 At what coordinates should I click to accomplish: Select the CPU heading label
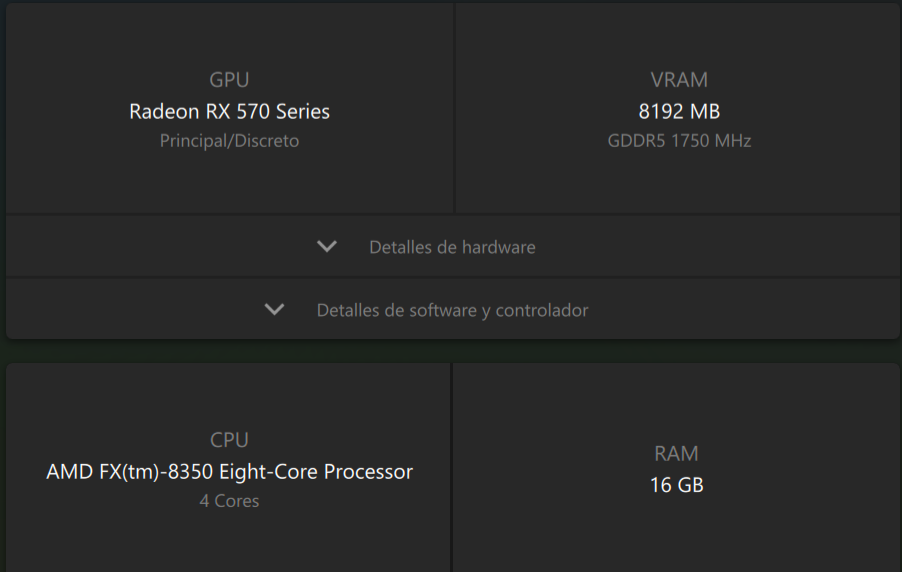[229, 440]
